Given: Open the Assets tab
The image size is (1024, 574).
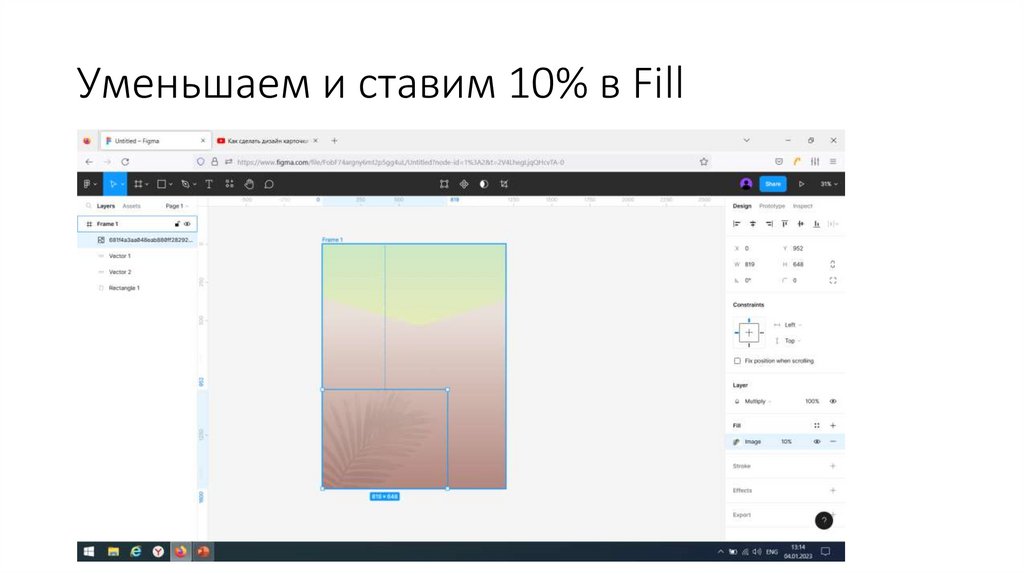Looking at the screenshot, I should coord(131,206).
